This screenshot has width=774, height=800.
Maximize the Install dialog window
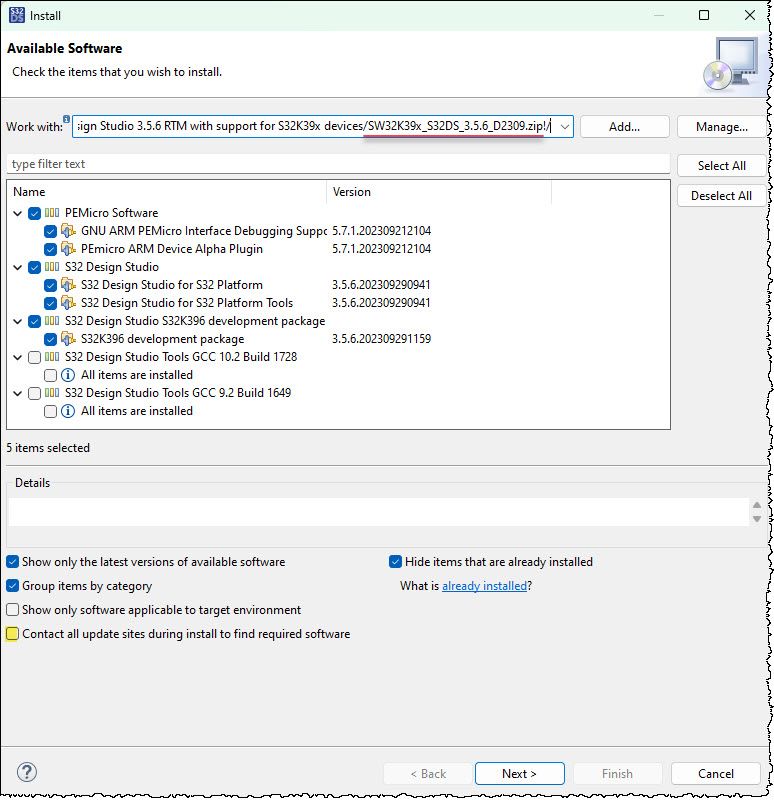click(x=704, y=15)
